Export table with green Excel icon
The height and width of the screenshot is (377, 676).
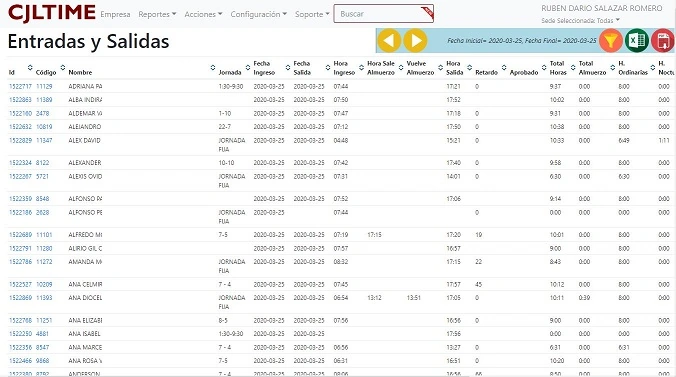coord(637,41)
